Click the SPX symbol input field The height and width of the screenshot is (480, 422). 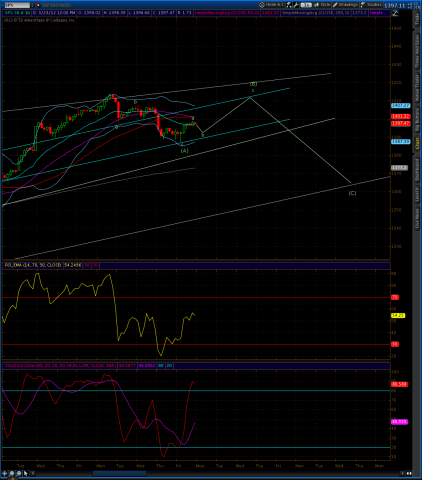click(17, 5)
